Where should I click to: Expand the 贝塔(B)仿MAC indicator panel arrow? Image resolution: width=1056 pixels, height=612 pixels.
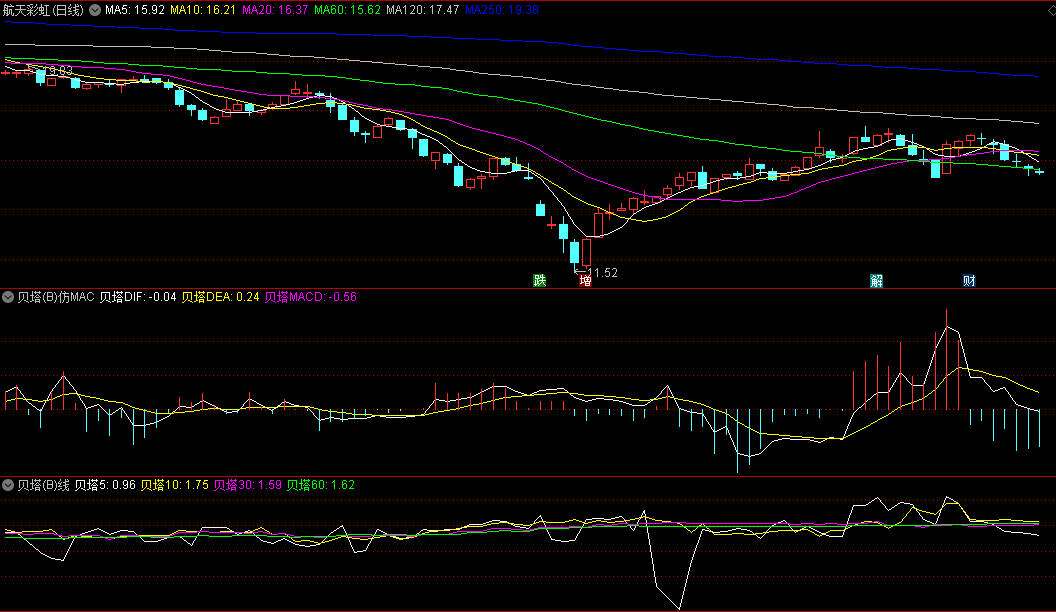point(8,297)
